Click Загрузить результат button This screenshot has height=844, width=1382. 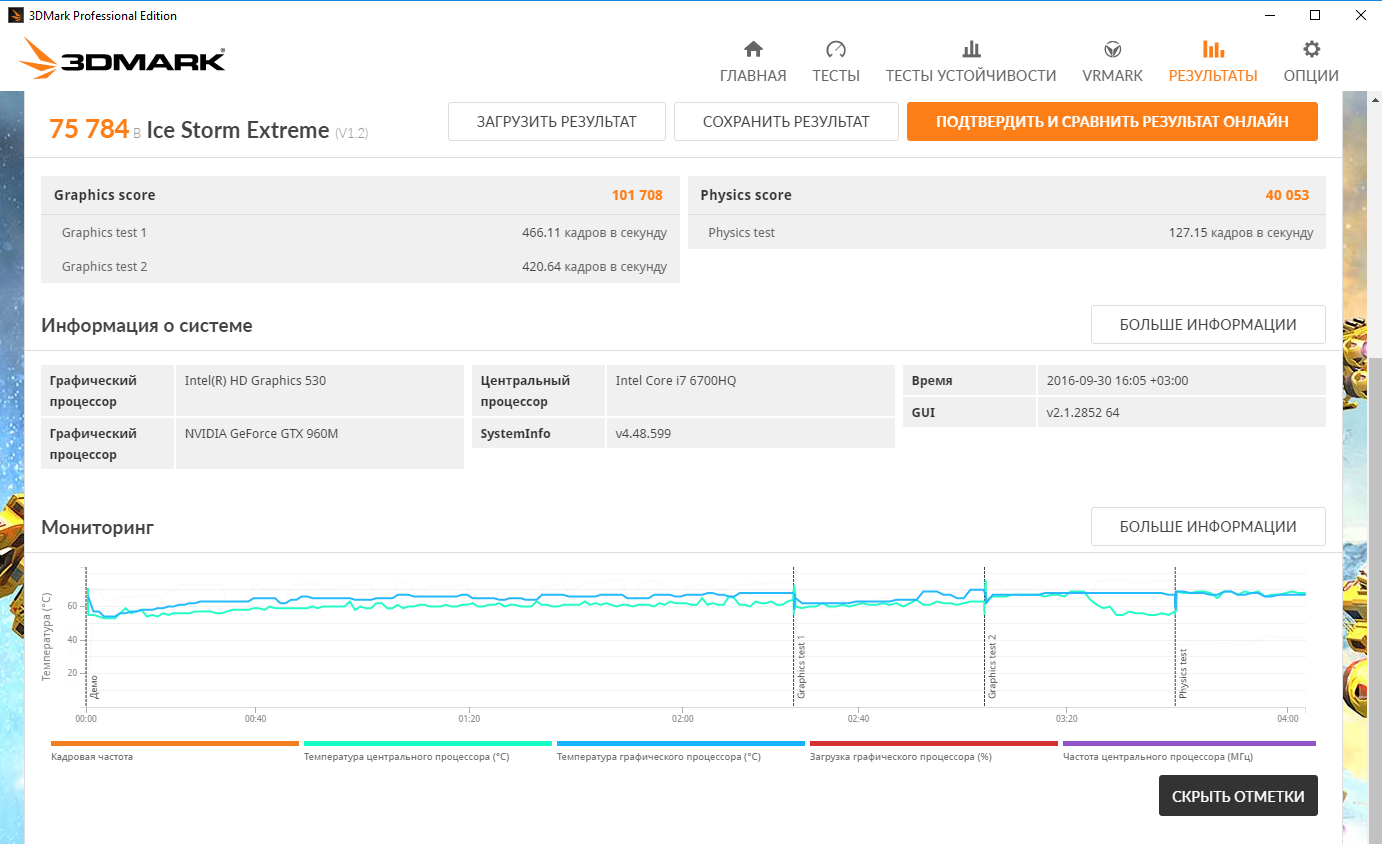556,122
